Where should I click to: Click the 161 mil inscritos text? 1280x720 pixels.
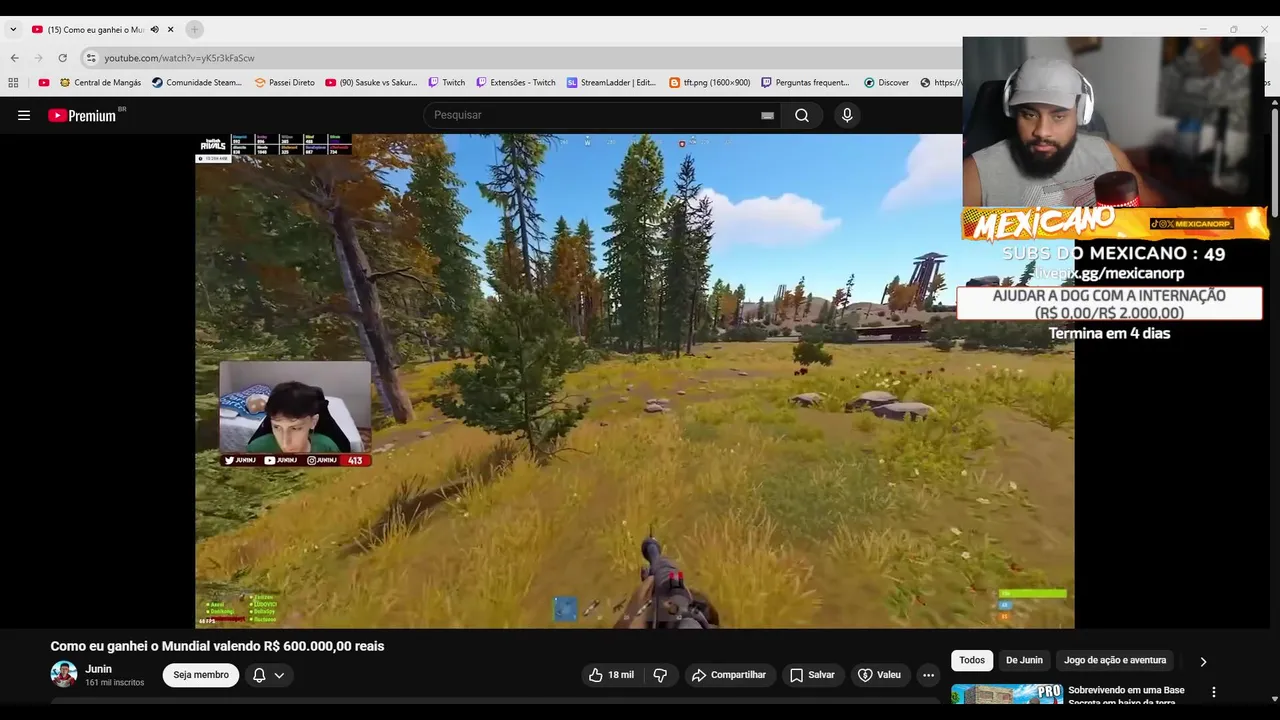point(115,683)
